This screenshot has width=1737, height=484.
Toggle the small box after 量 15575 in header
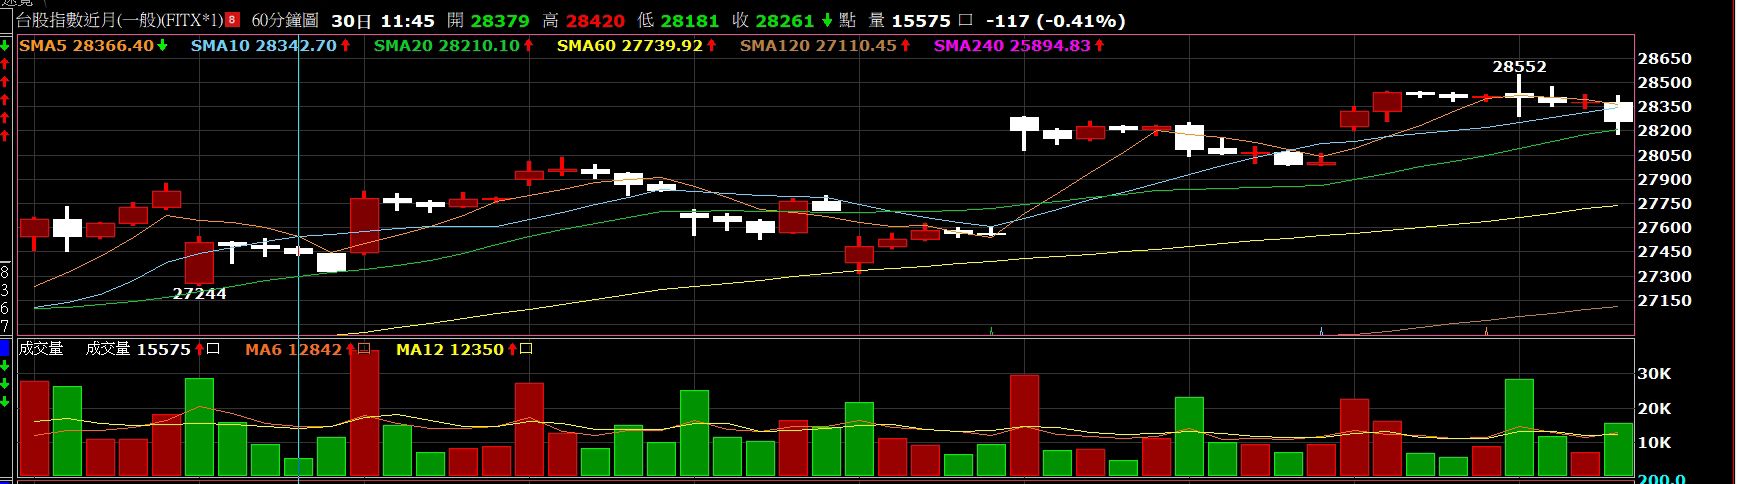tap(965, 20)
